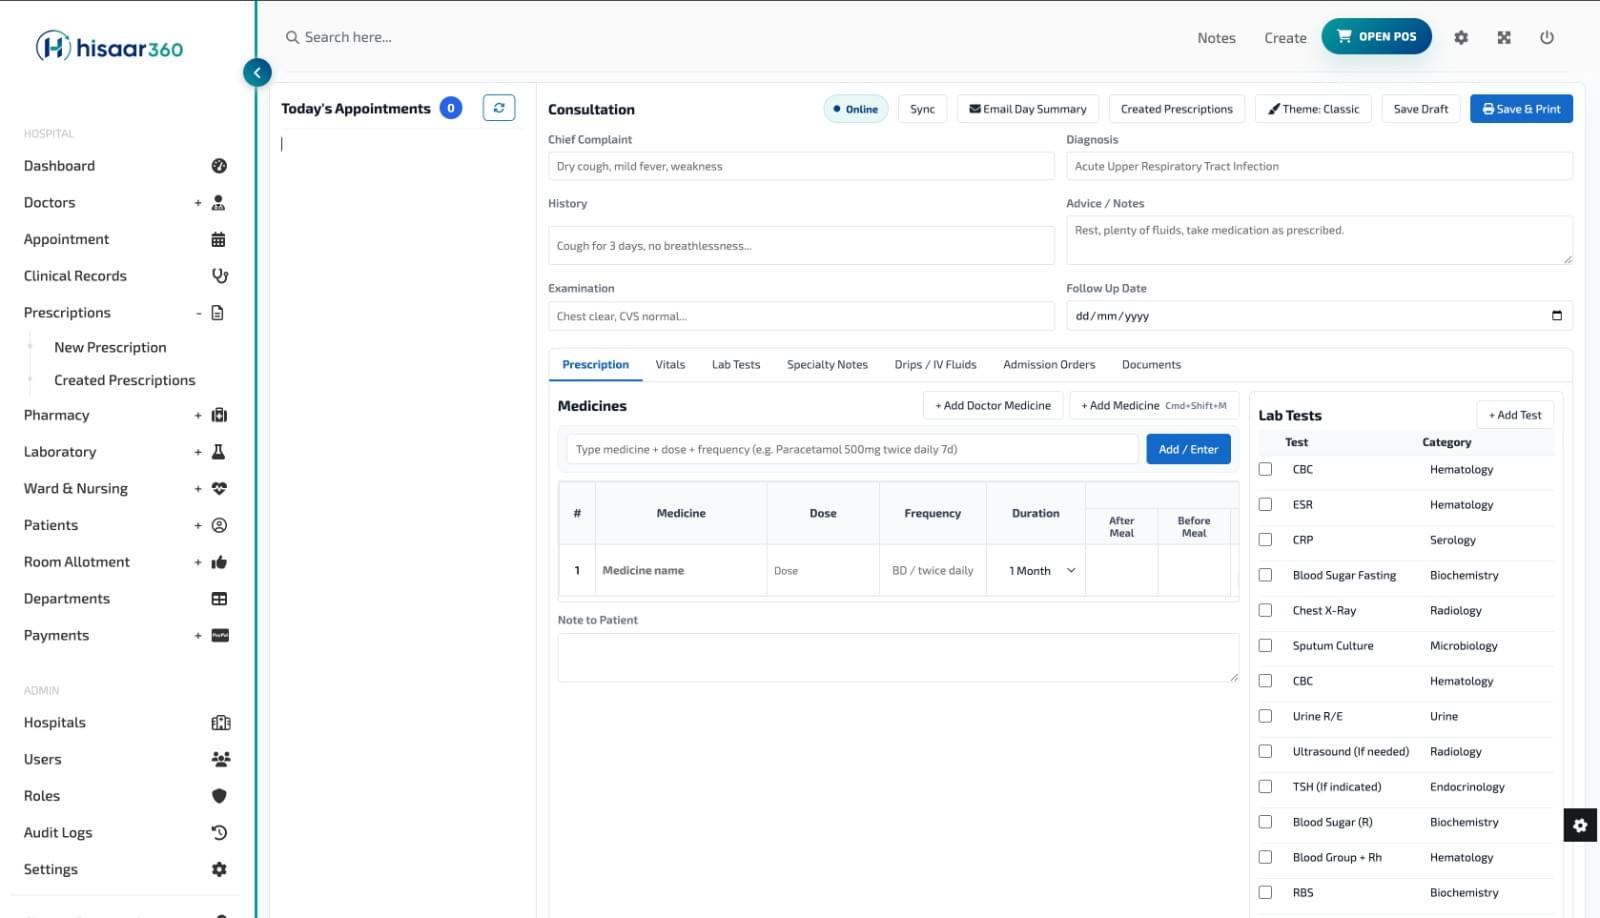Click the sidebar Settings gear icon
Viewport: 1600px width, 918px height.
(x=219, y=870)
